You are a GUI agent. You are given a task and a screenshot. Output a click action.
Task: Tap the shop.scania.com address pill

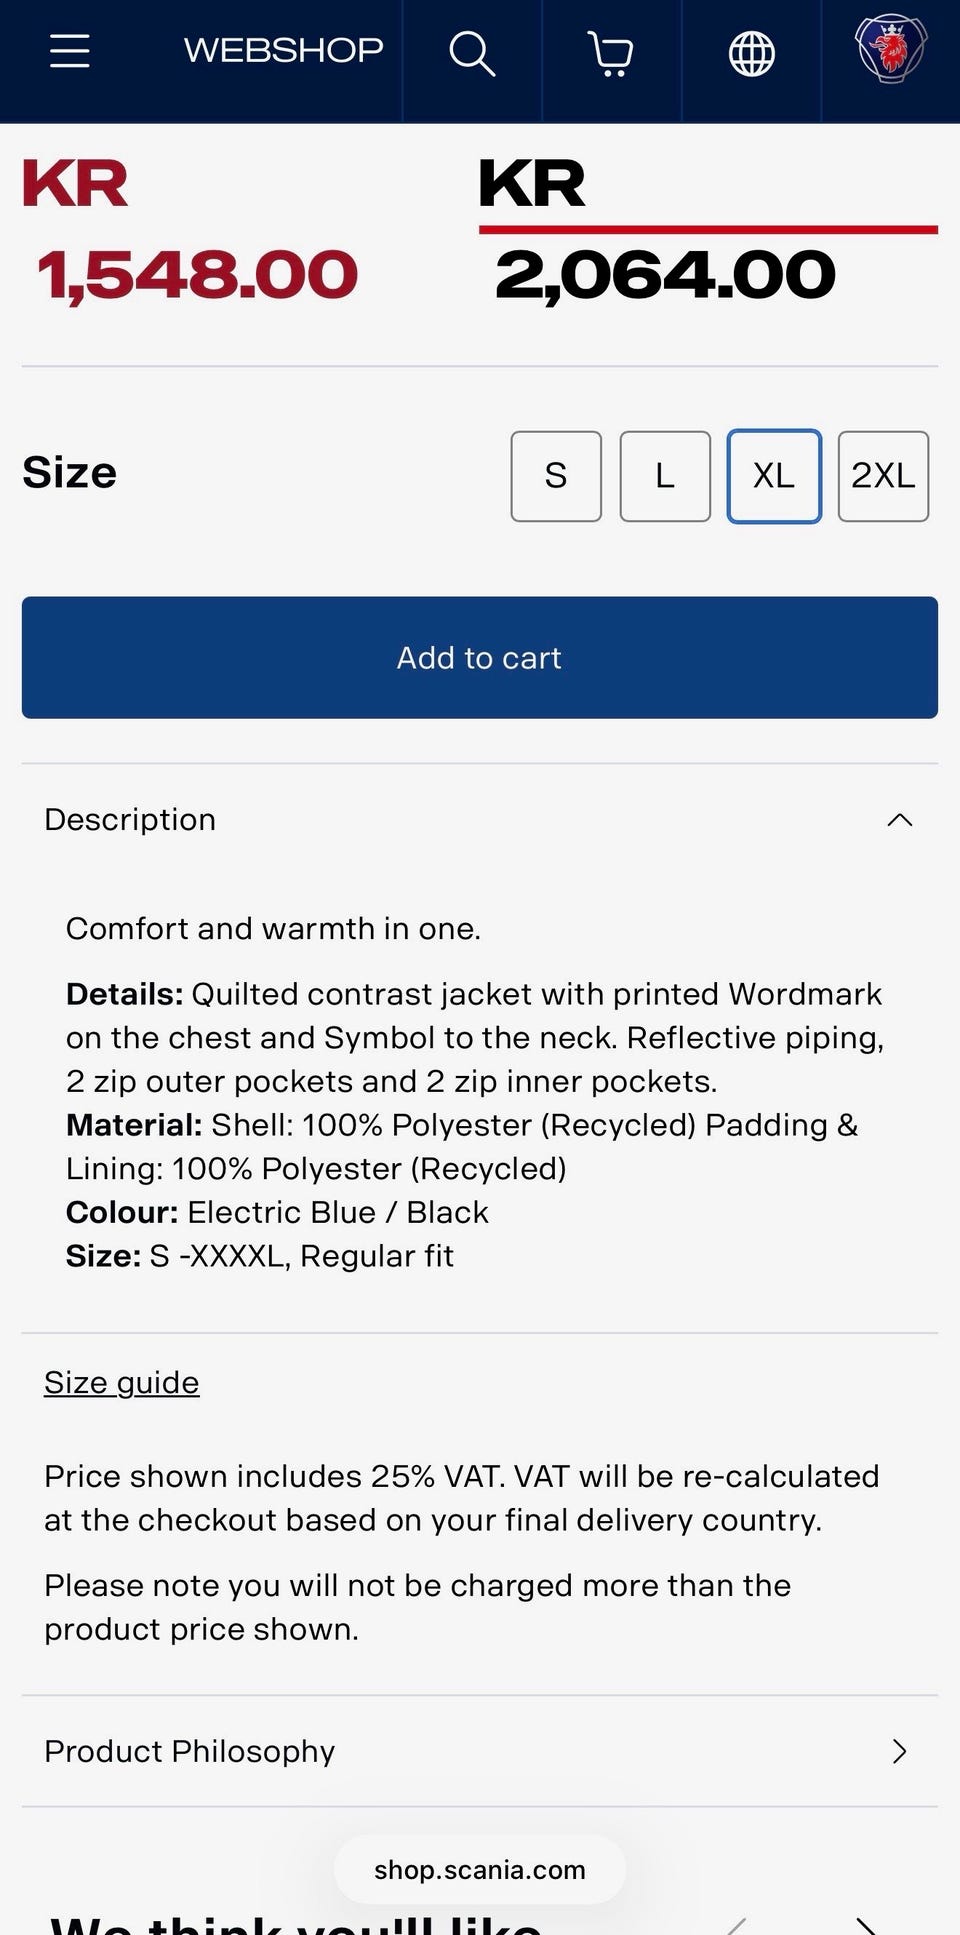click(x=480, y=1869)
